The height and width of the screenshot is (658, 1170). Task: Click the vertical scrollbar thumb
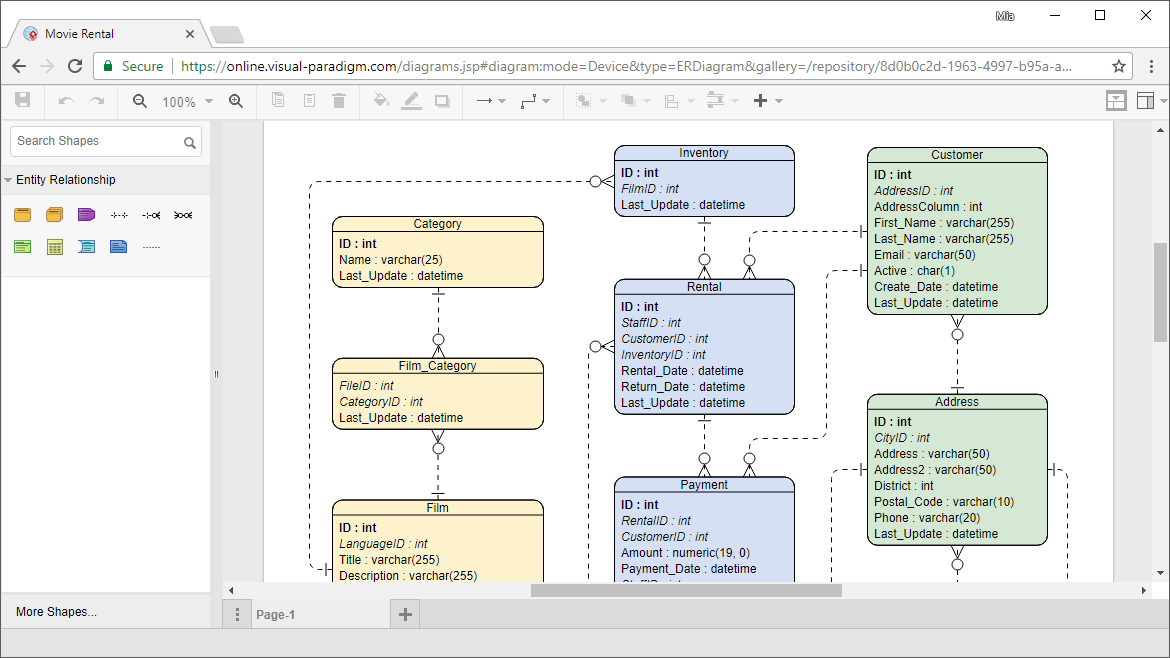pyautogui.click(x=1160, y=292)
